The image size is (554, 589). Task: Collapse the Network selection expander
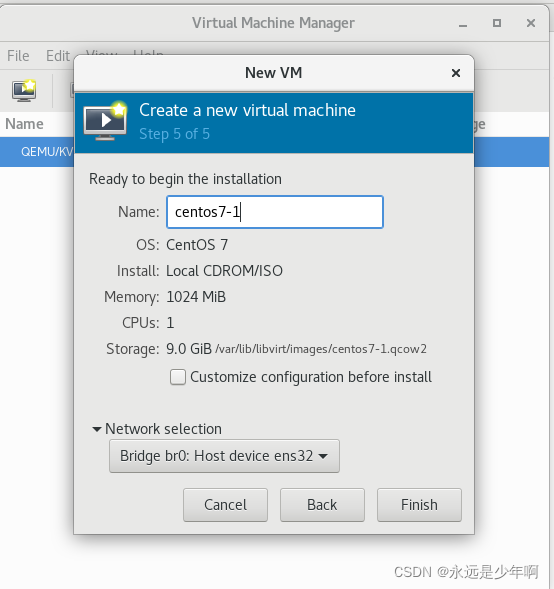[x=97, y=429]
